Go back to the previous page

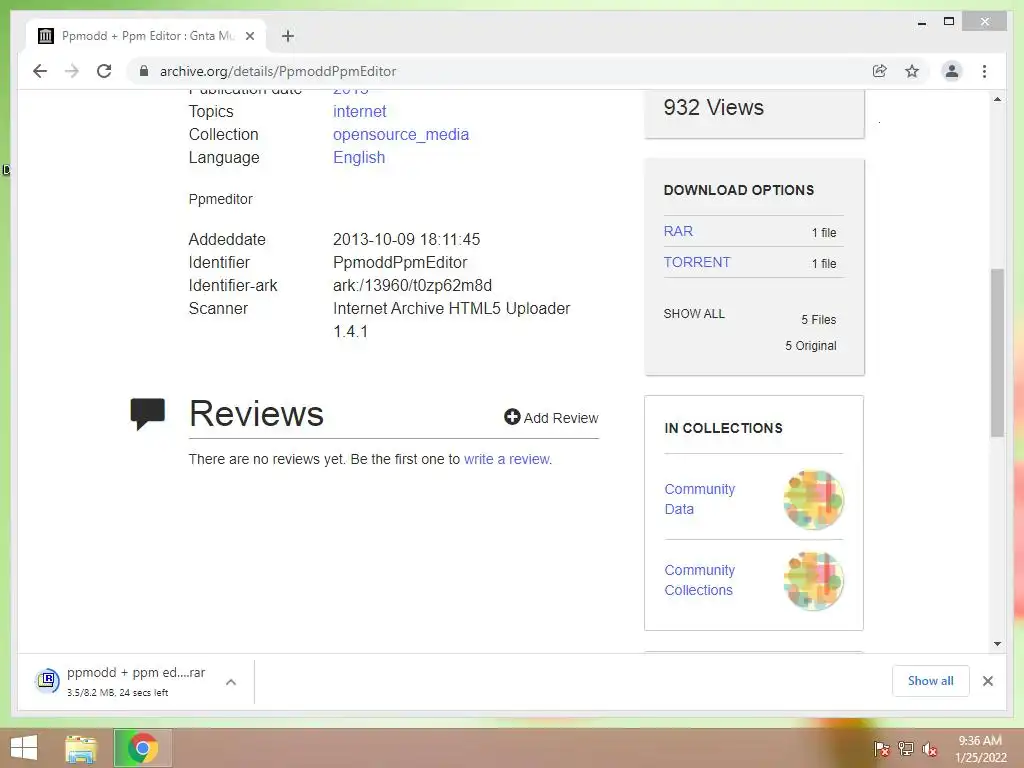click(x=40, y=71)
